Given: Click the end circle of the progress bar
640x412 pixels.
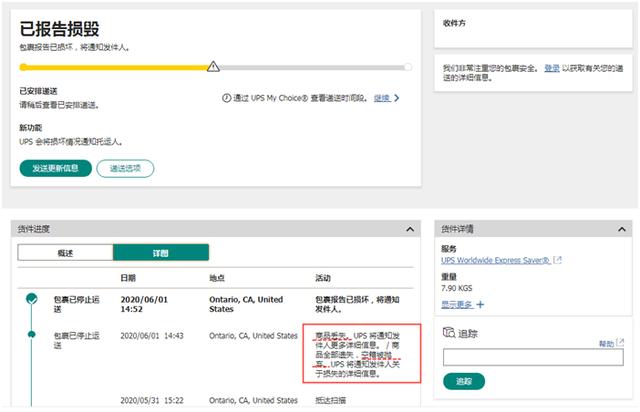Looking at the screenshot, I should (x=408, y=67).
